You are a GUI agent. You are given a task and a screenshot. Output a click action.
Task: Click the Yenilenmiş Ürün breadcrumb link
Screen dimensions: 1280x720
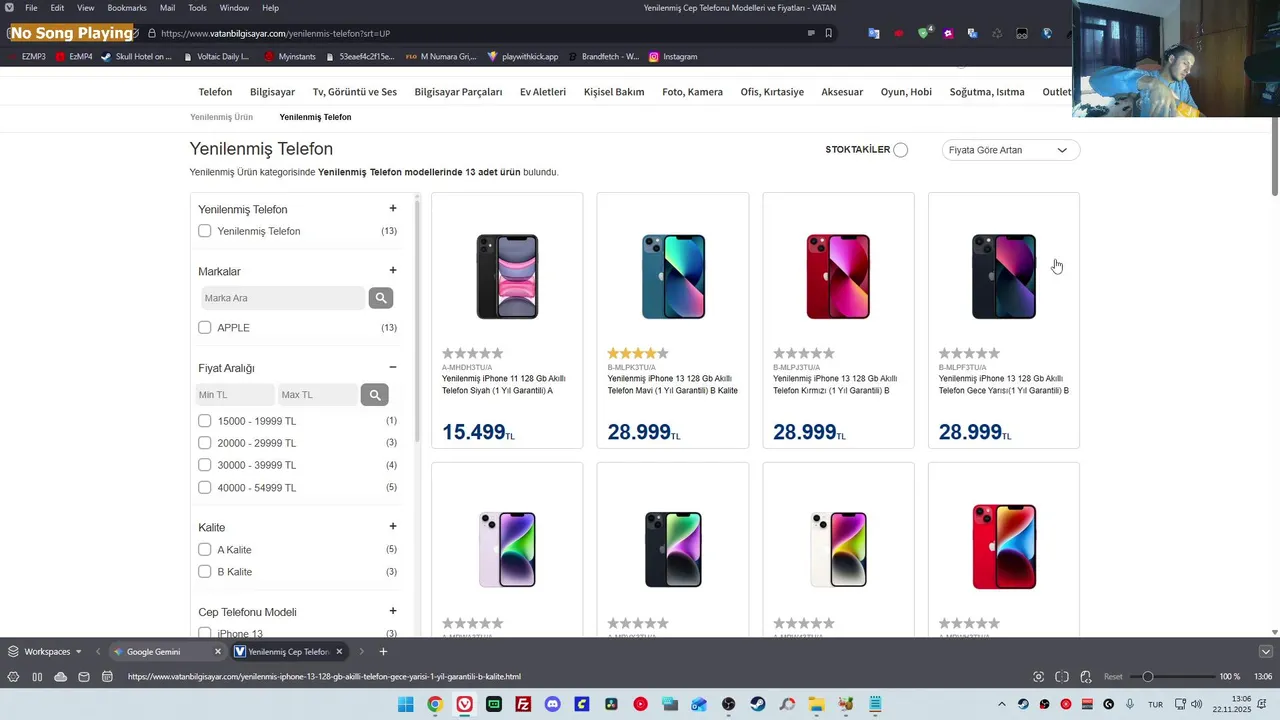coord(222,117)
